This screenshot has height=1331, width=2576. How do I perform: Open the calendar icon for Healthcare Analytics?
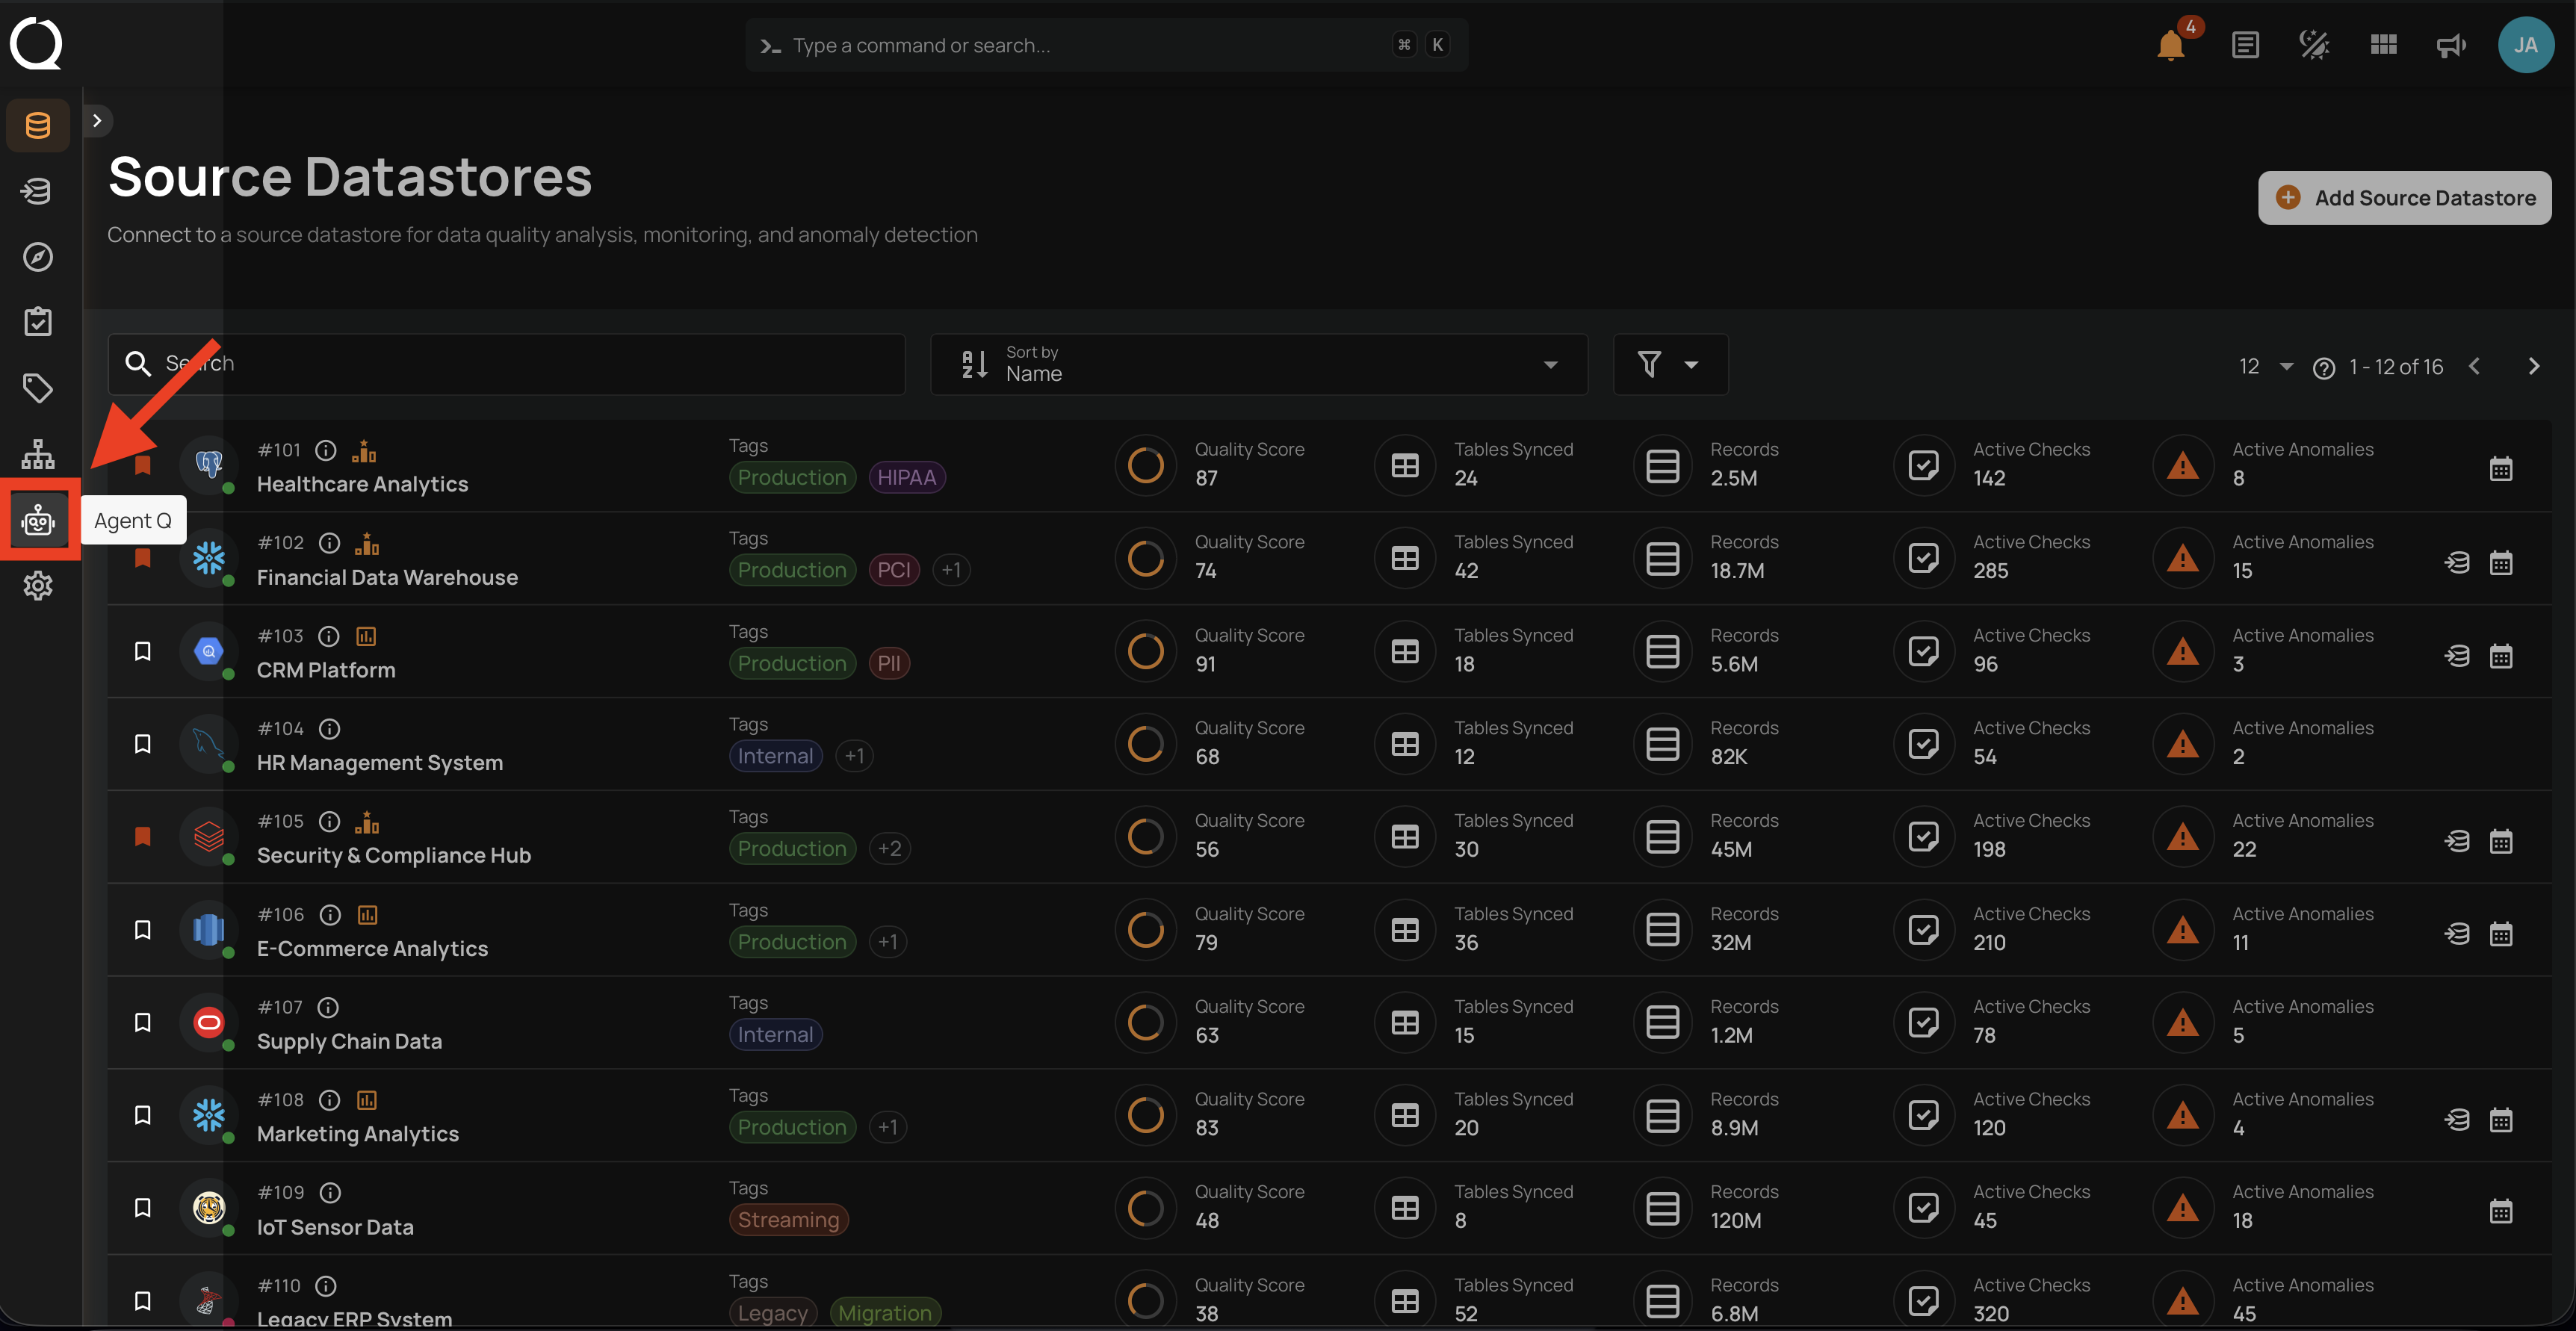2501,468
